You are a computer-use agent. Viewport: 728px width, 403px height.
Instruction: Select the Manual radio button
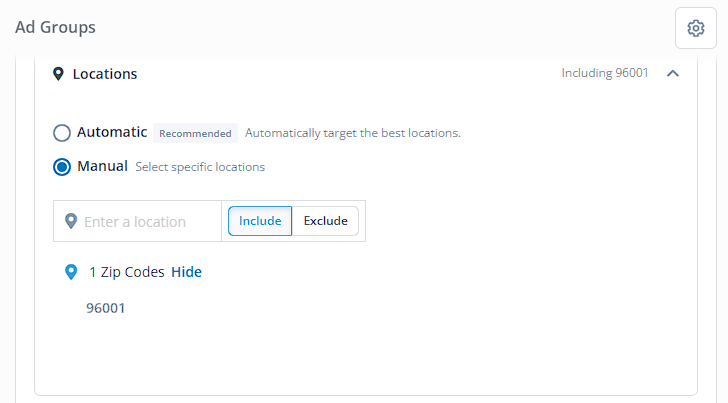click(x=62, y=167)
